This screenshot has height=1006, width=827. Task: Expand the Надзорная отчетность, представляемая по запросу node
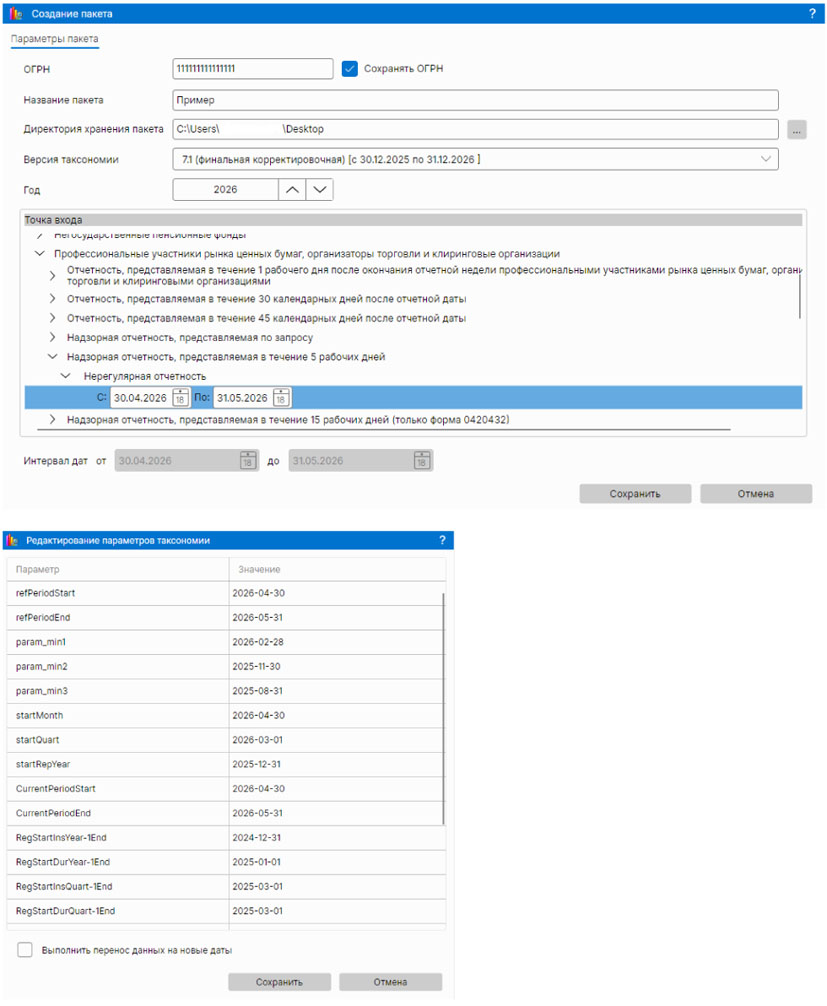53,338
